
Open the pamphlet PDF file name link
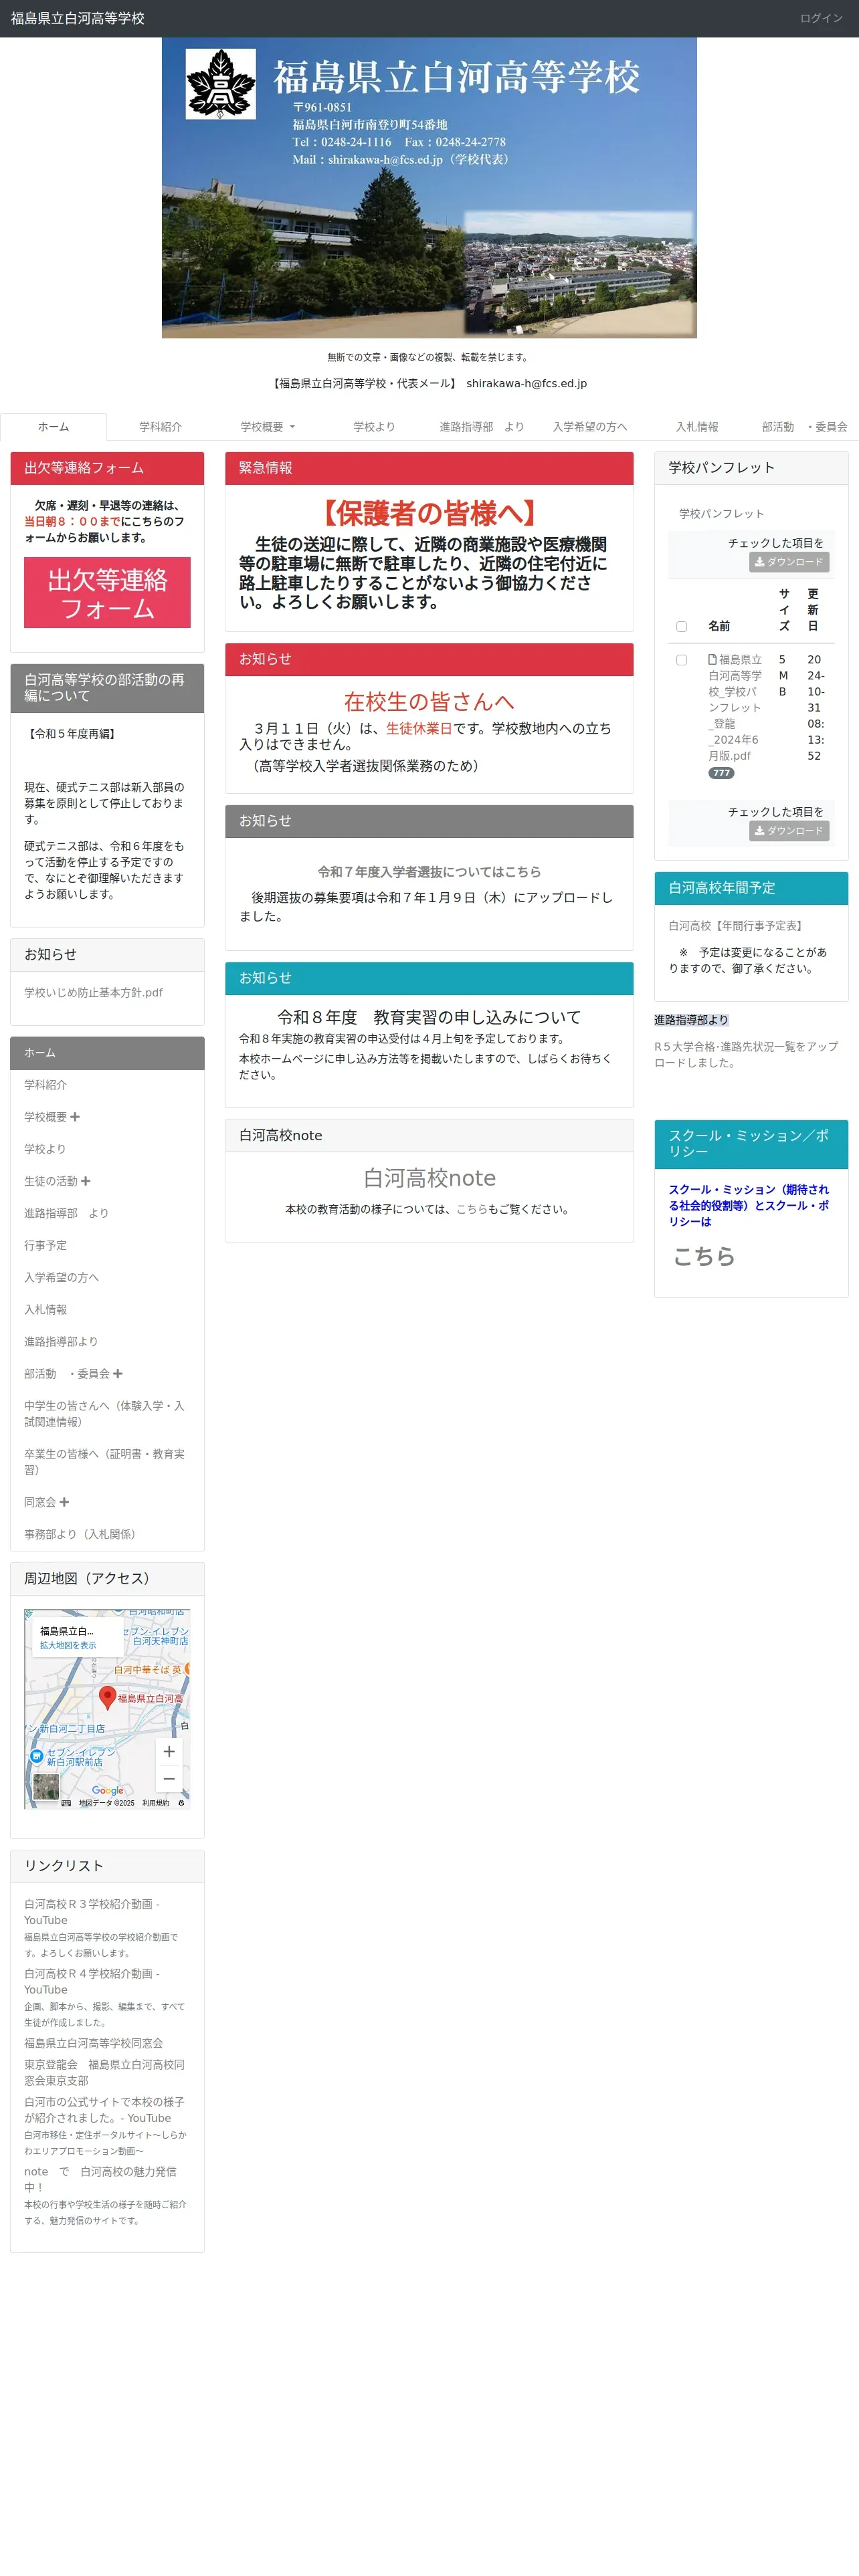click(735, 708)
